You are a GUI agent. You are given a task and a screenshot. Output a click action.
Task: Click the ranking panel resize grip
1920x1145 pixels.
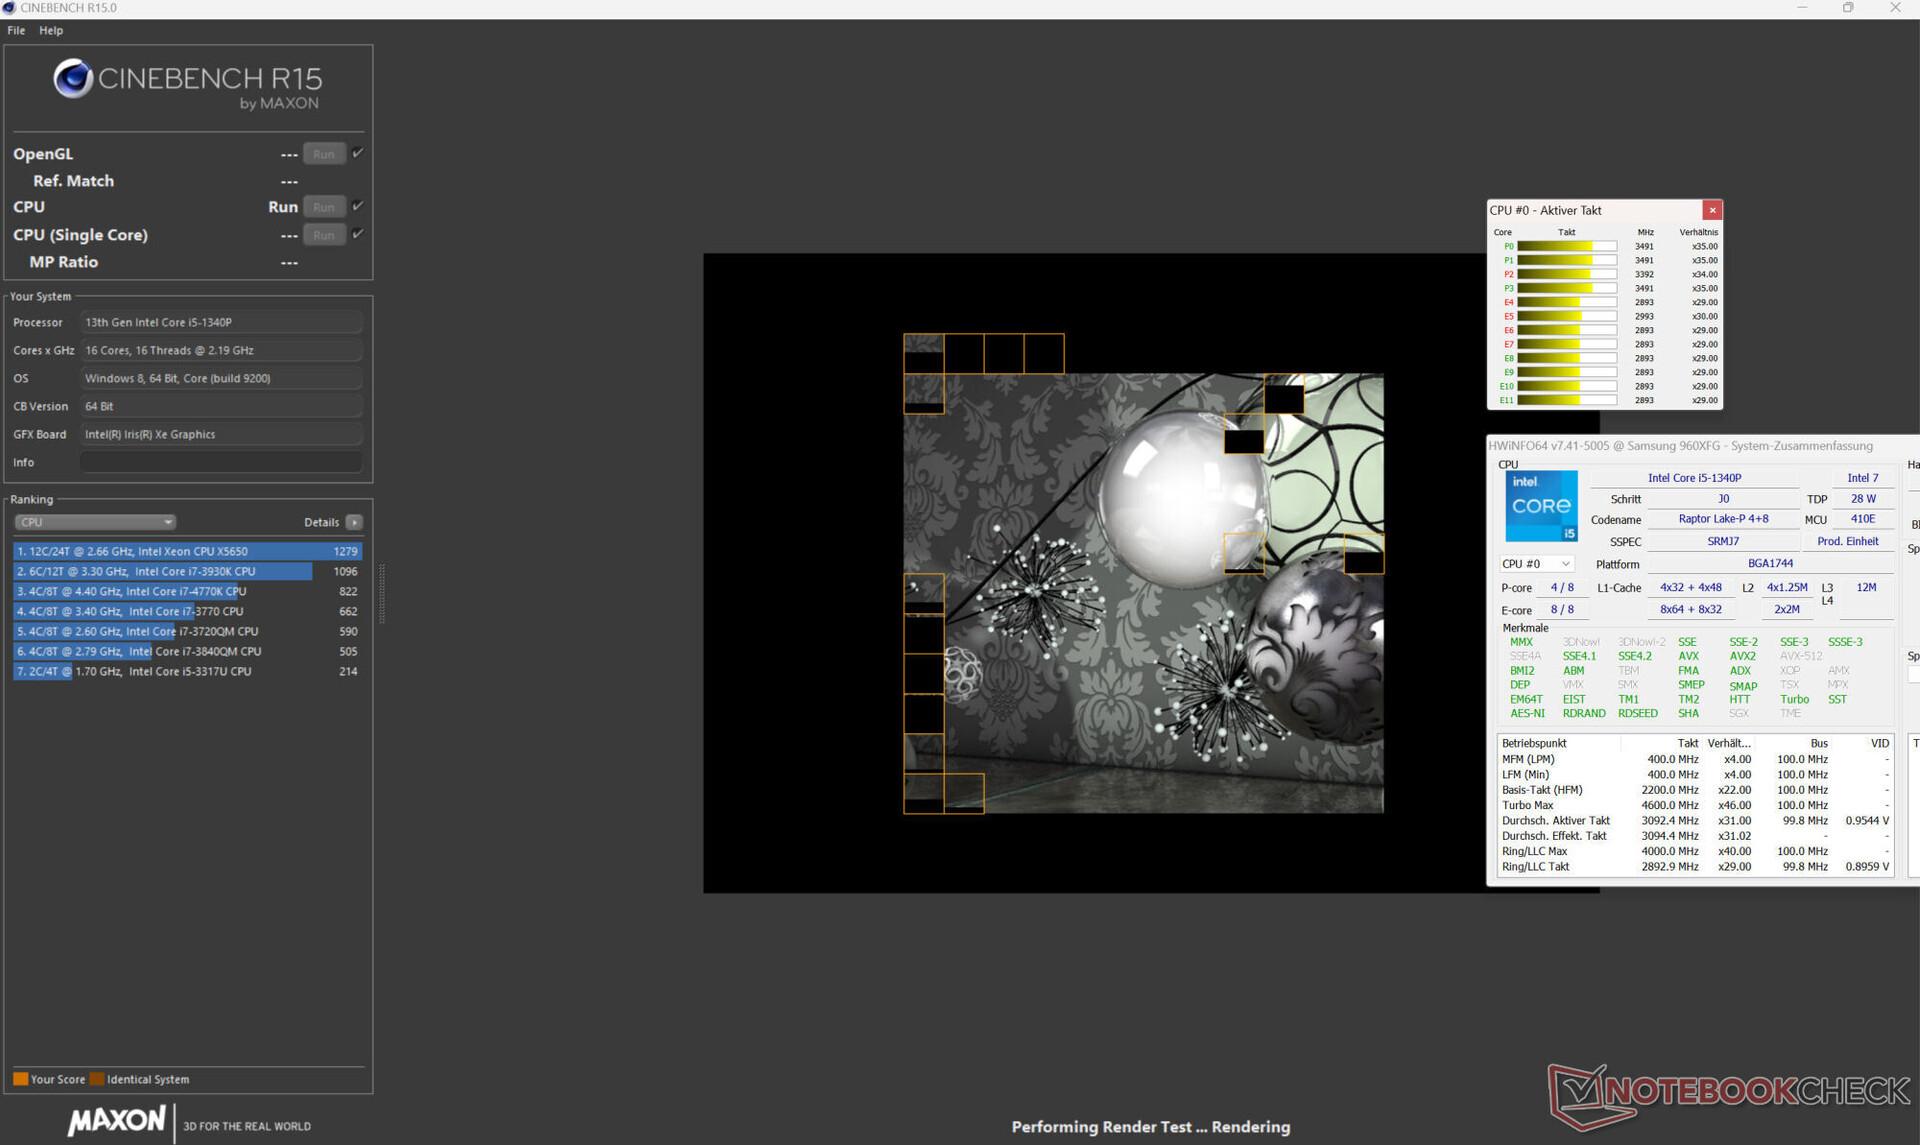[382, 594]
